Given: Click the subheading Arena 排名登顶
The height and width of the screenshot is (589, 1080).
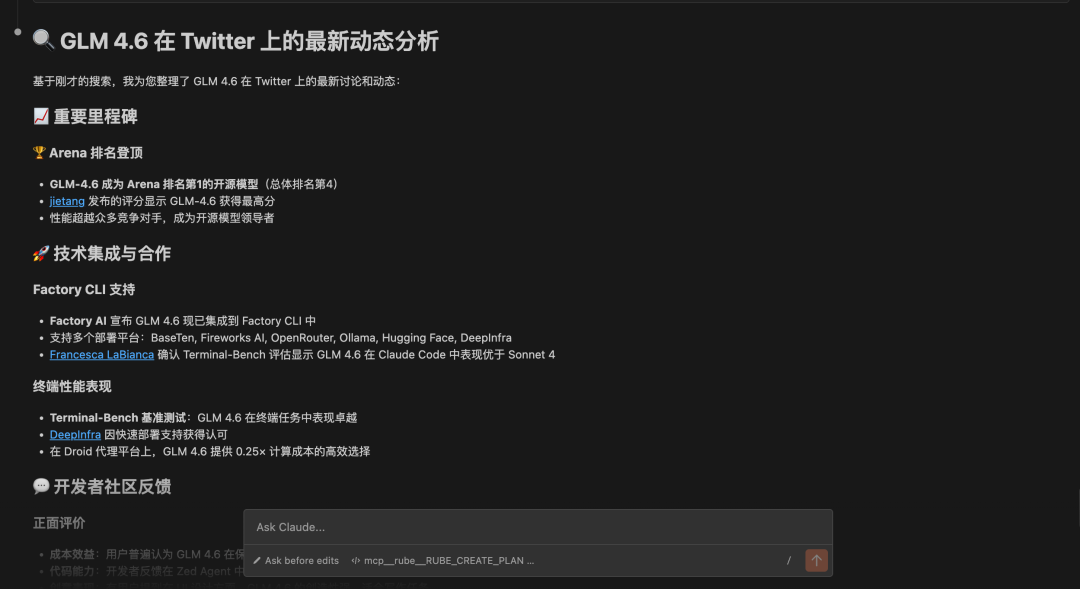Looking at the screenshot, I should 96,153.
